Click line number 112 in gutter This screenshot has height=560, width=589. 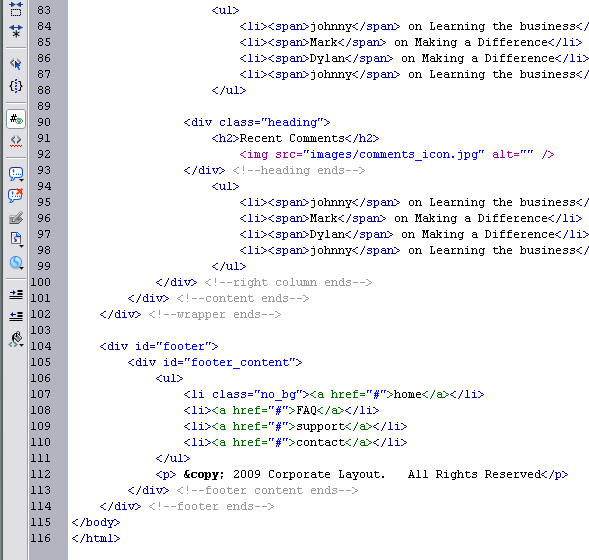click(x=41, y=474)
